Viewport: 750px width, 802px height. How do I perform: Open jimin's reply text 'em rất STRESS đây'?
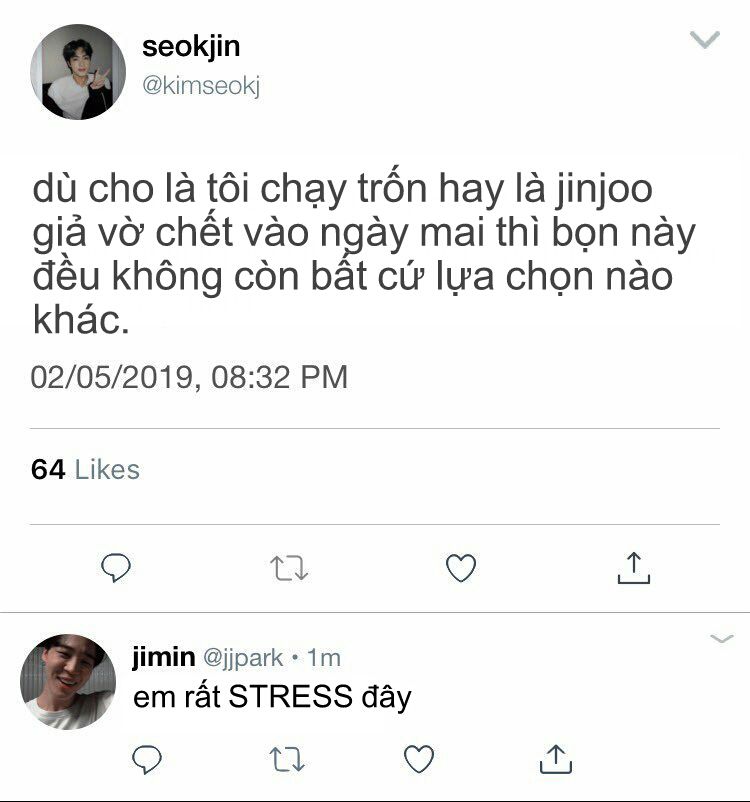pyautogui.click(x=272, y=698)
